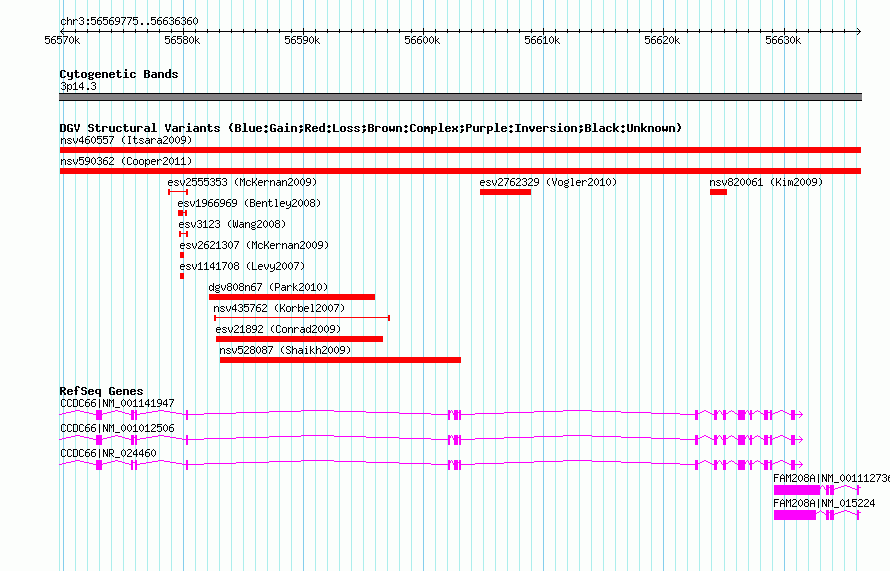Select the CCDC66|NR_024460 transcript label
The width and height of the screenshot is (890, 571).
point(108,454)
